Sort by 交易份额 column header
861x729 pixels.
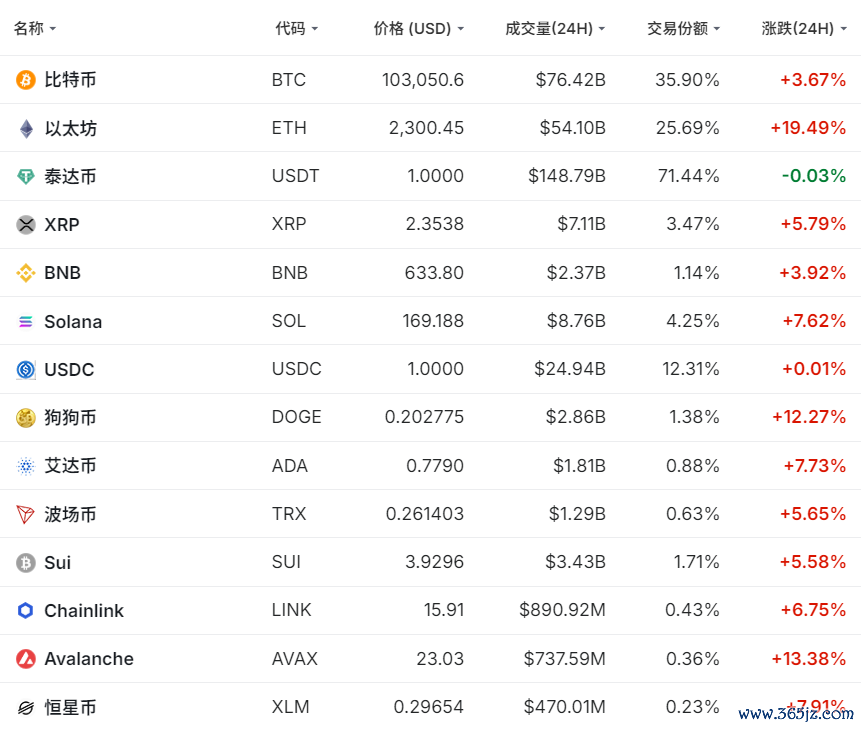pyautogui.click(x=683, y=29)
